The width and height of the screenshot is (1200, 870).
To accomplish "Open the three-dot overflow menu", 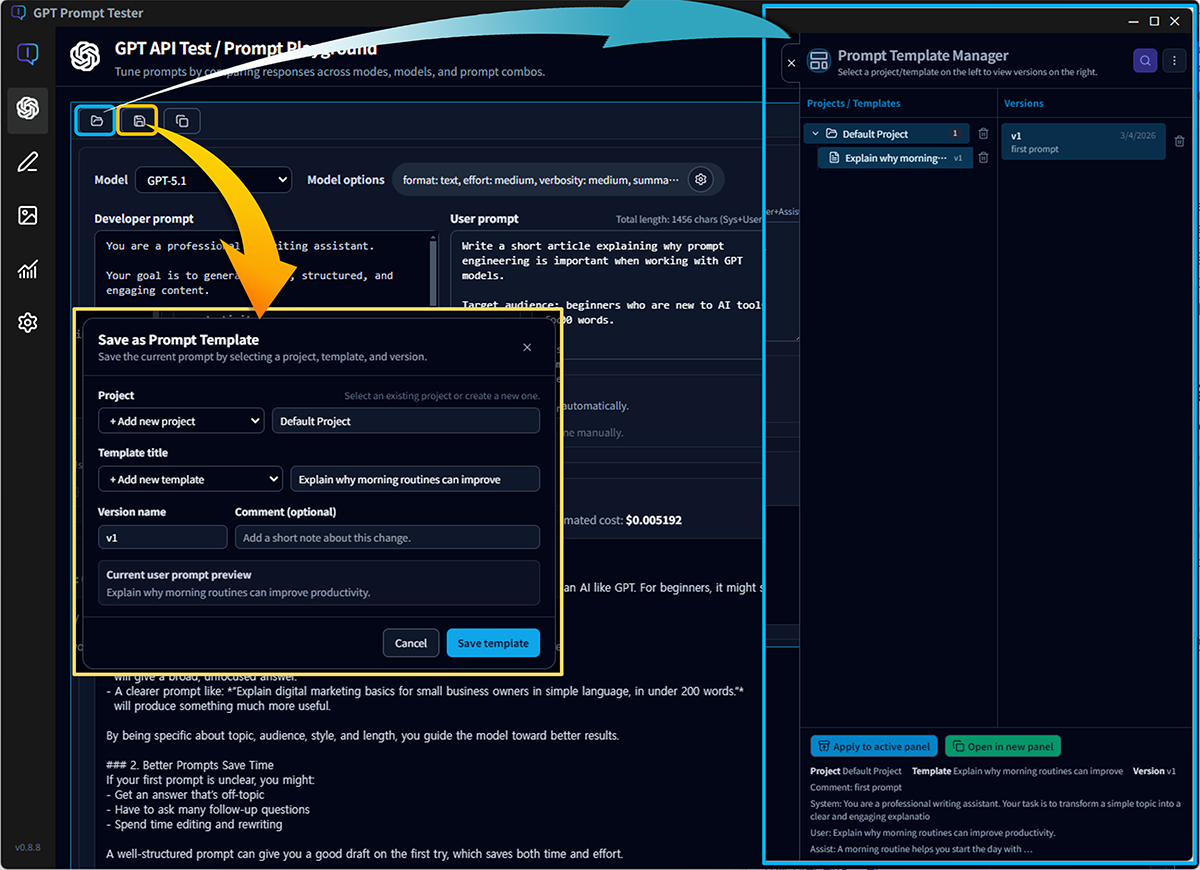I will [x=1174, y=61].
